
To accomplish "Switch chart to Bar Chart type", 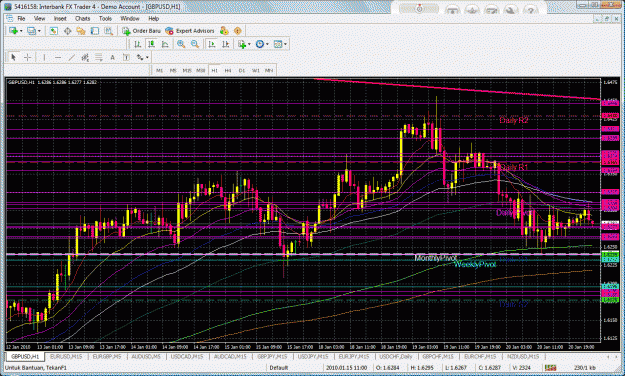I will 138,44.
